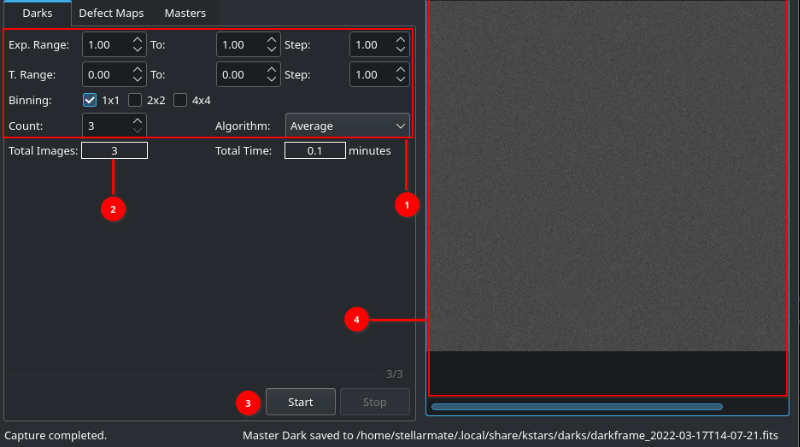The width and height of the screenshot is (800, 447).
Task: Increase T. Range start value with up arrow
Action: tap(137, 69)
